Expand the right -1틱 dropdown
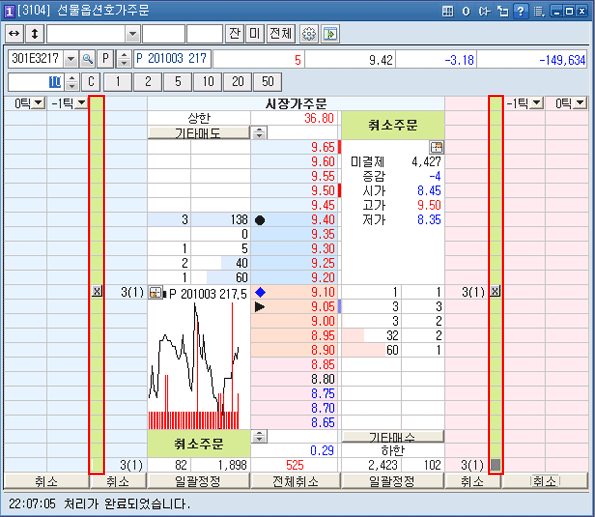Image resolution: width=595 pixels, height=517 pixels. (x=537, y=103)
